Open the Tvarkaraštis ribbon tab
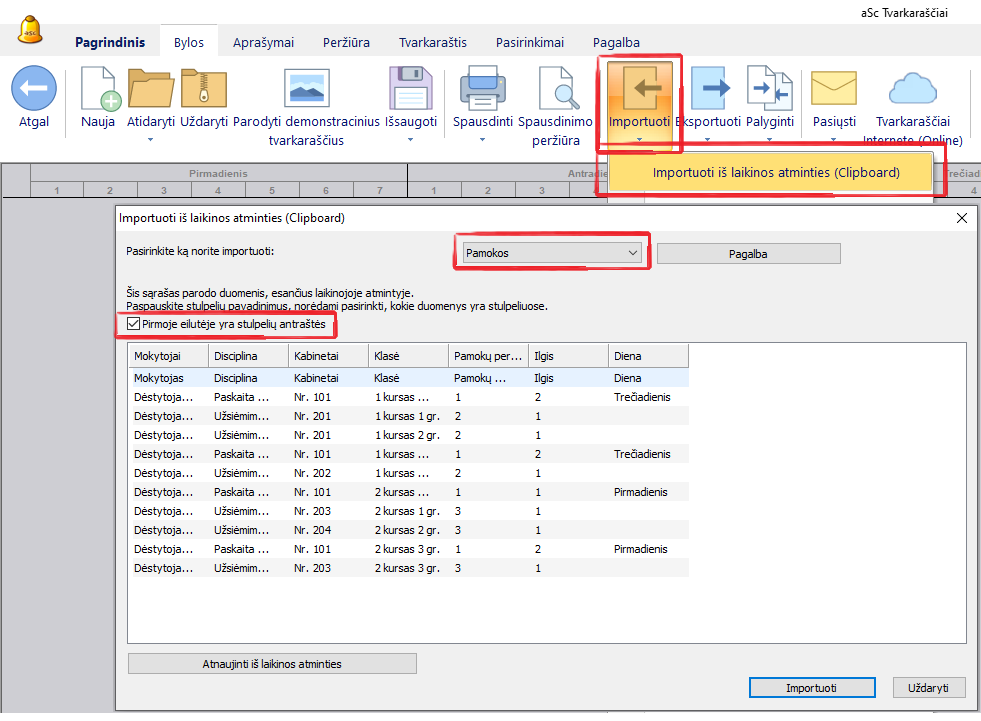This screenshot has width=981, height=721. point(433,43)
